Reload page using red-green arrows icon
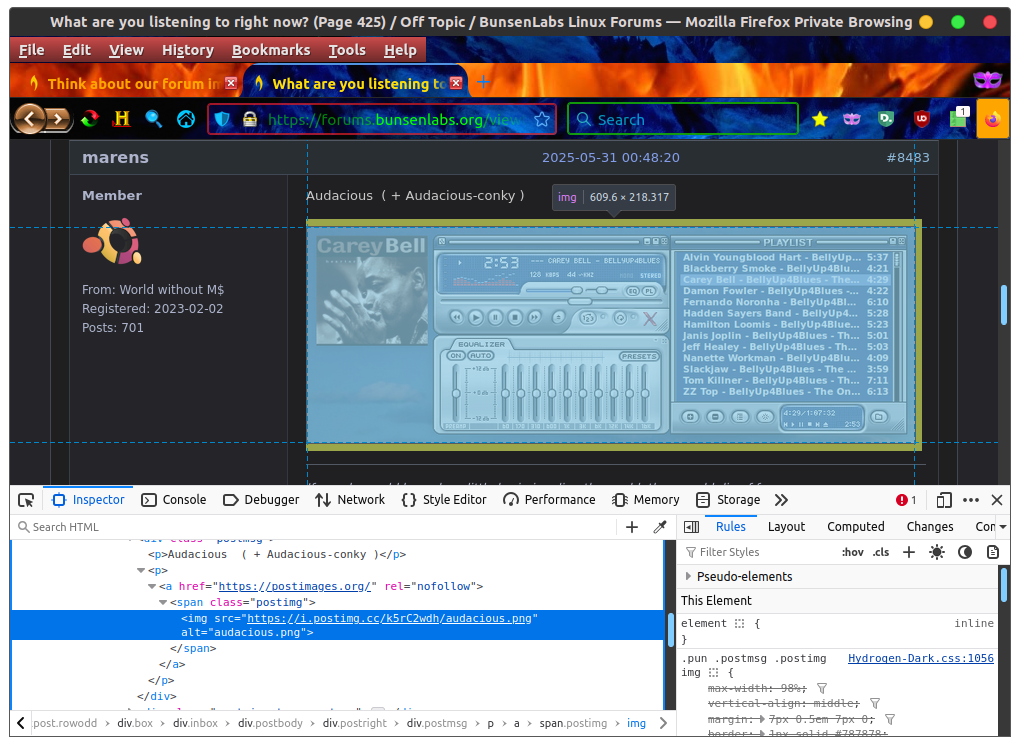The width and height of the screenshot is (1020, 746). 90,119
